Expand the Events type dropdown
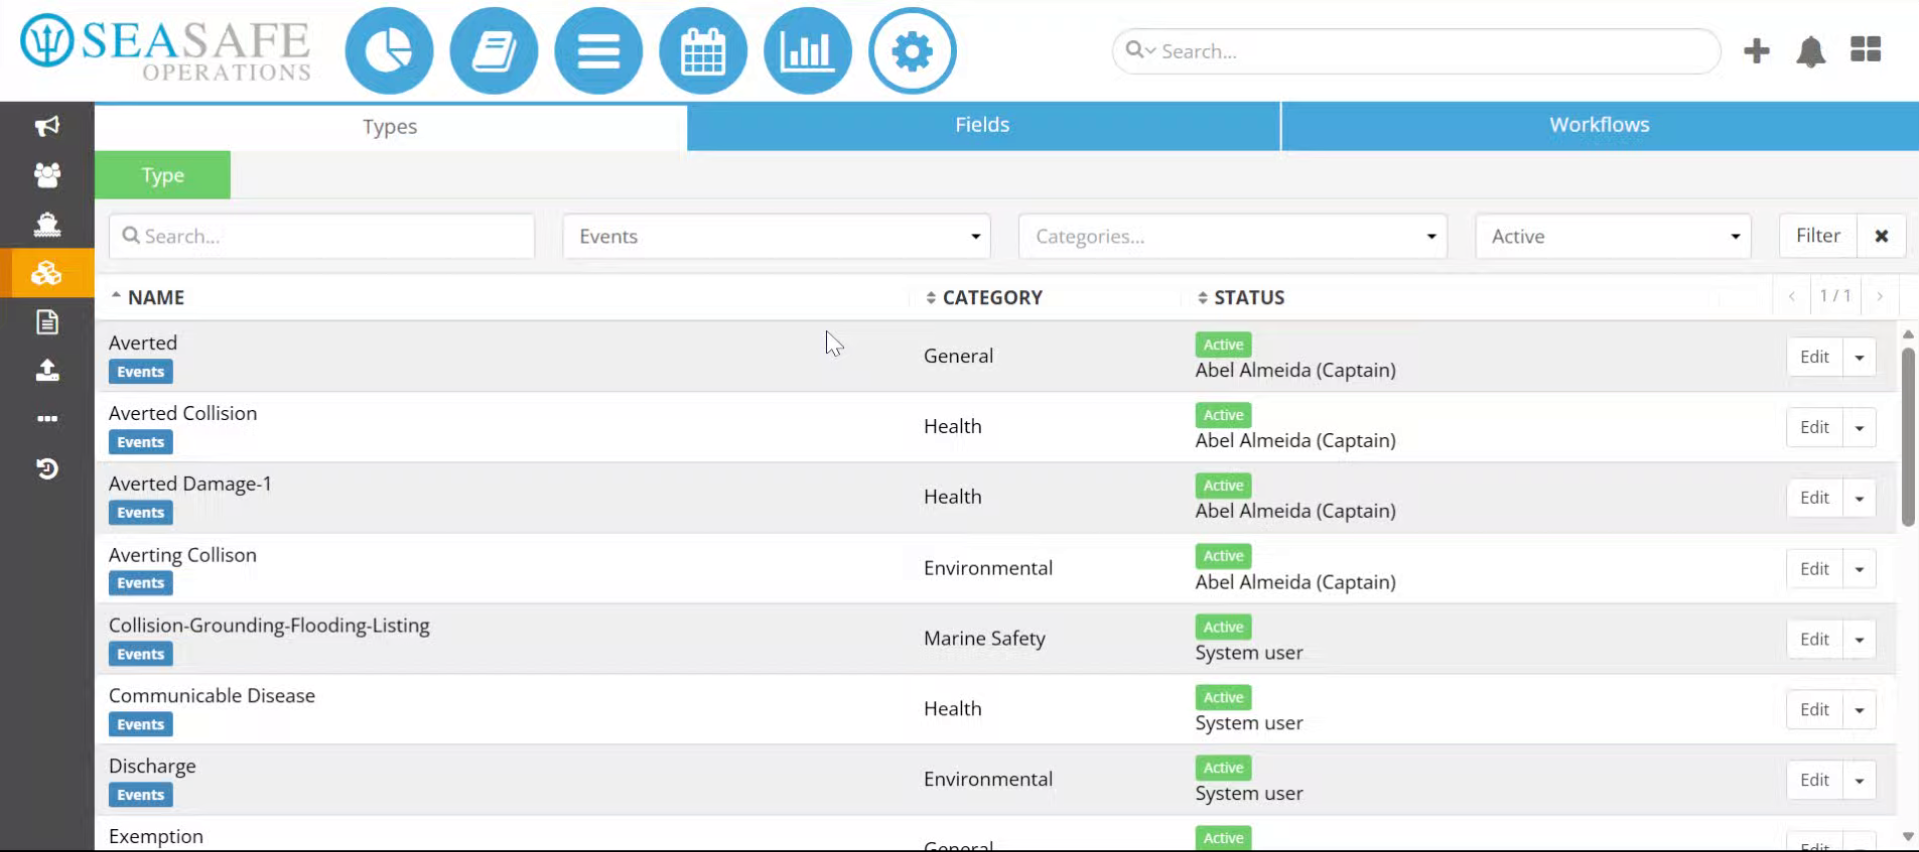The height and width of the screenshot is (852, 1919). 776,237
